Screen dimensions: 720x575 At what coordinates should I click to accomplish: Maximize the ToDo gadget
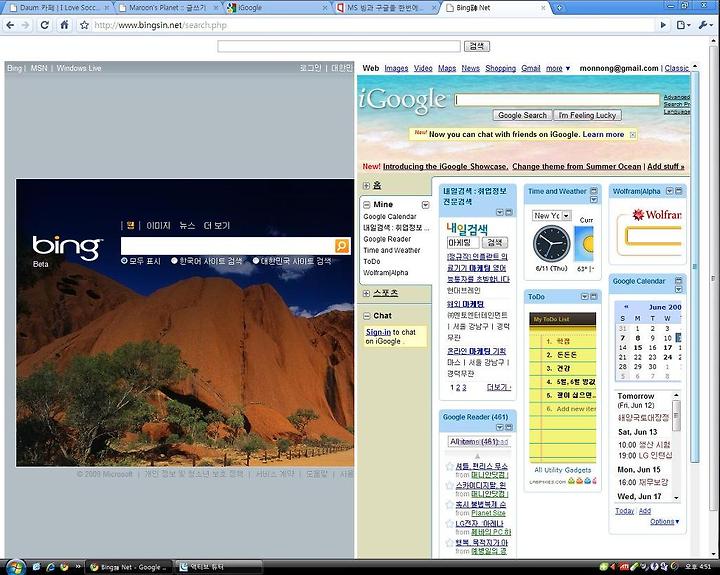593,297
